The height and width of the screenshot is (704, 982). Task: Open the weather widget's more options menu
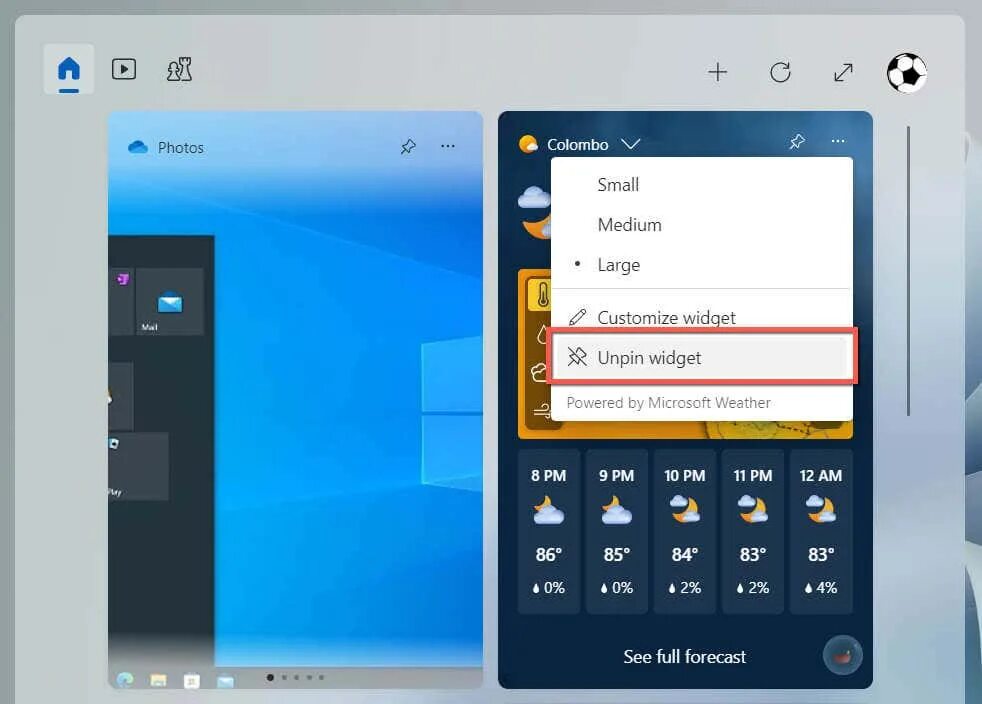click(838, 141)
